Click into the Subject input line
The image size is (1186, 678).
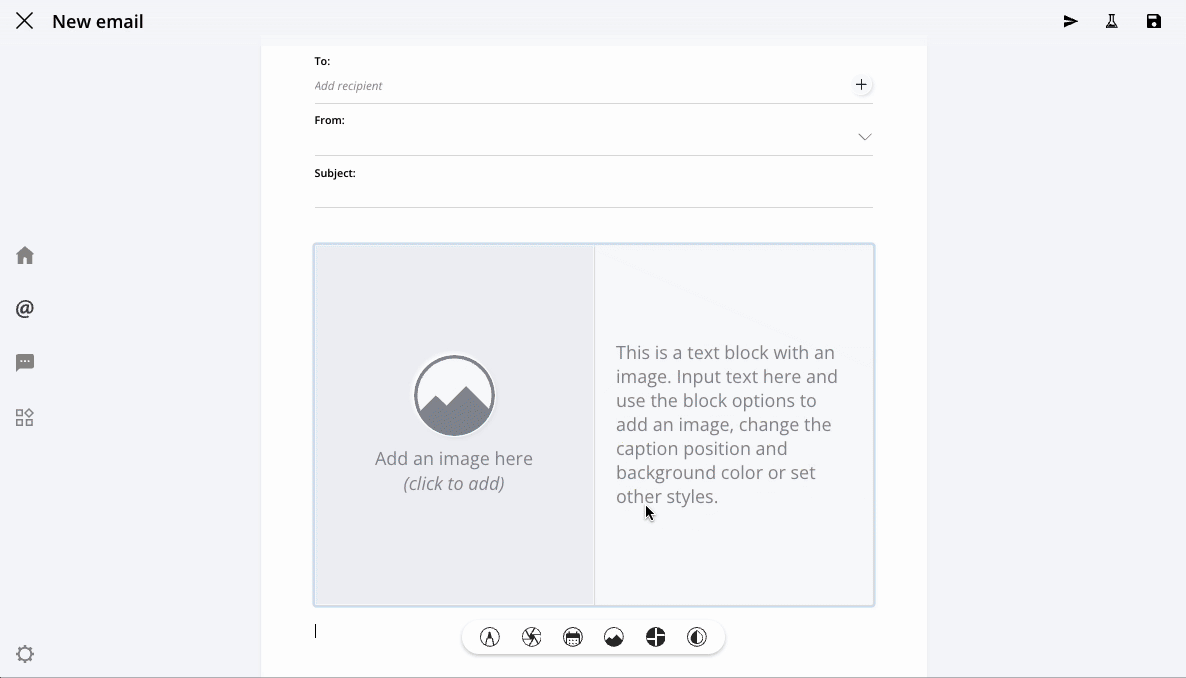(x=594, y=194)
